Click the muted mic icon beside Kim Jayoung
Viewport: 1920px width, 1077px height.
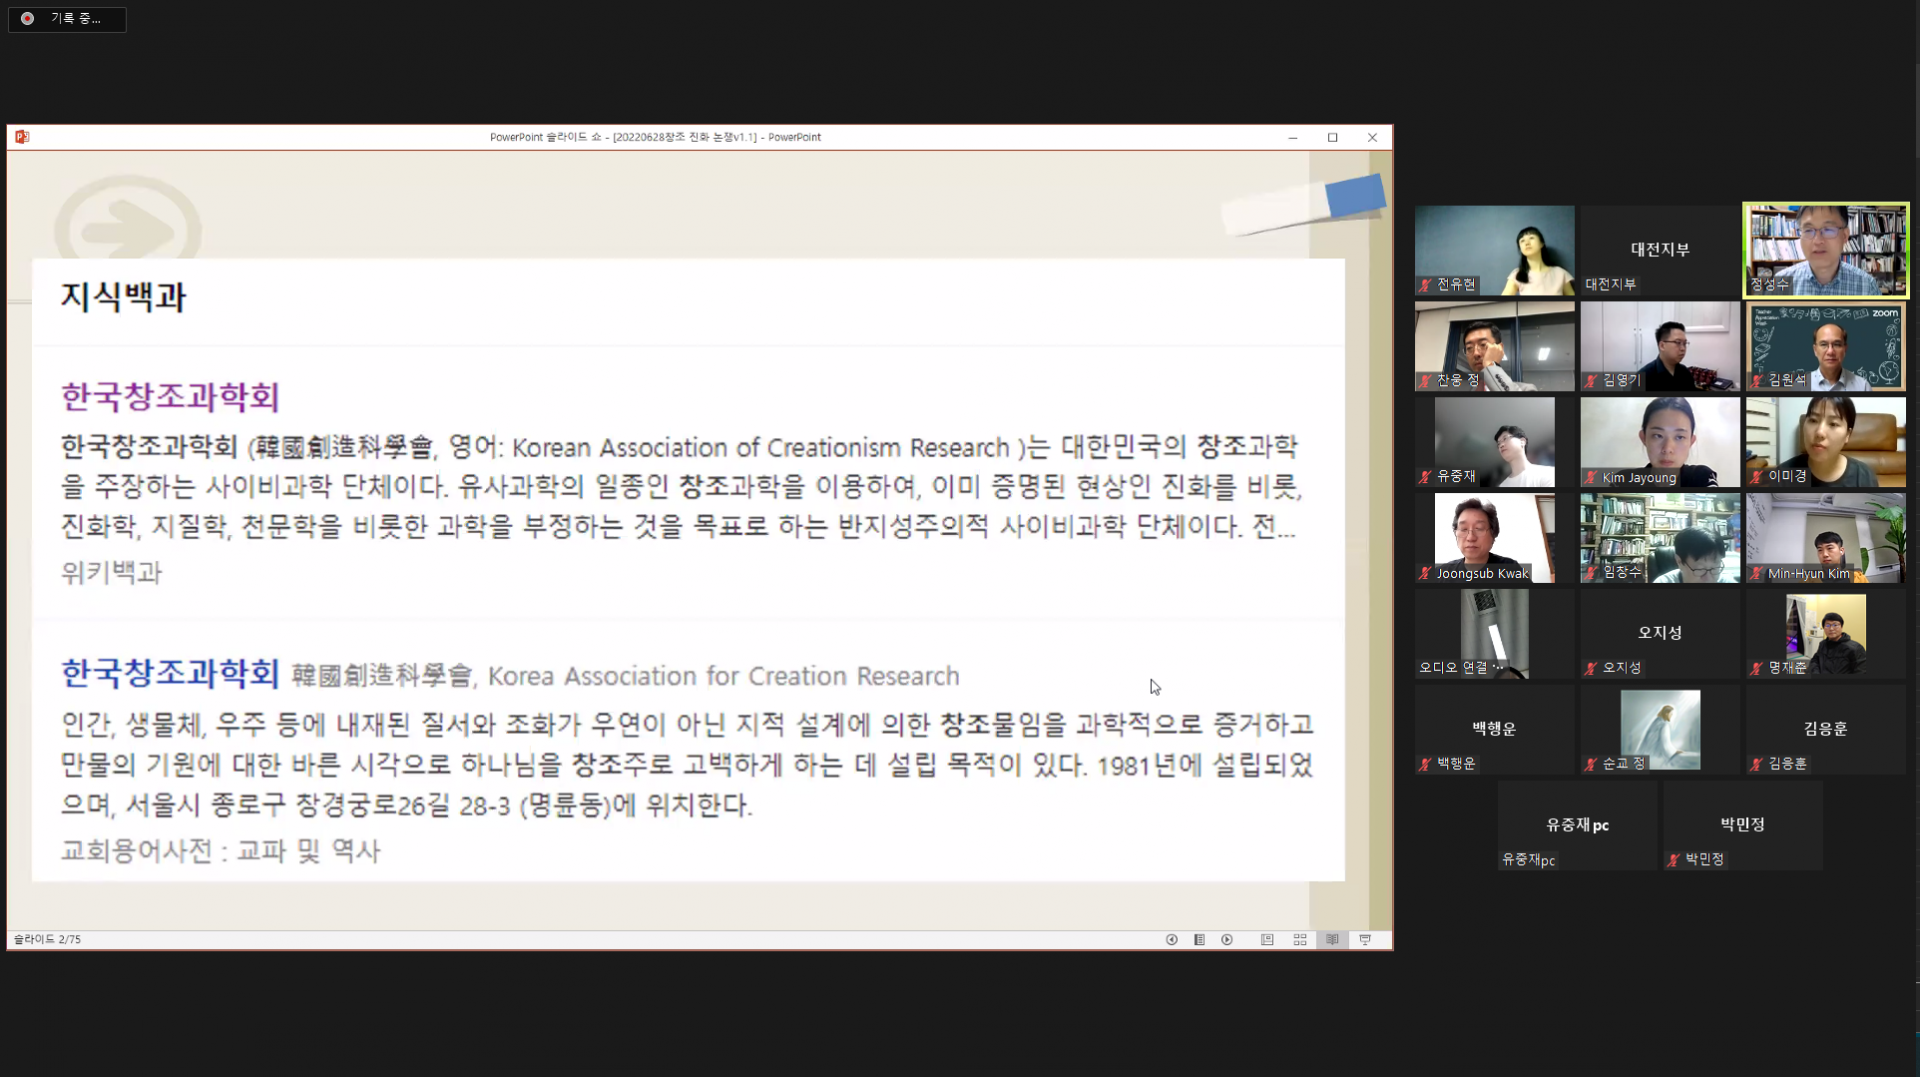coord(1591,477)
